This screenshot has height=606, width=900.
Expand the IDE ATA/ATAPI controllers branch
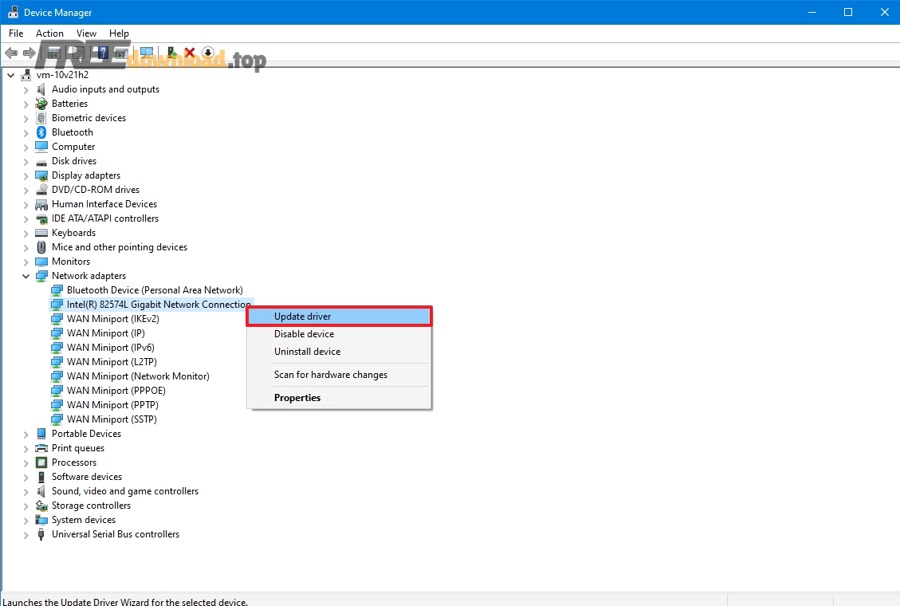pos(26,219)
